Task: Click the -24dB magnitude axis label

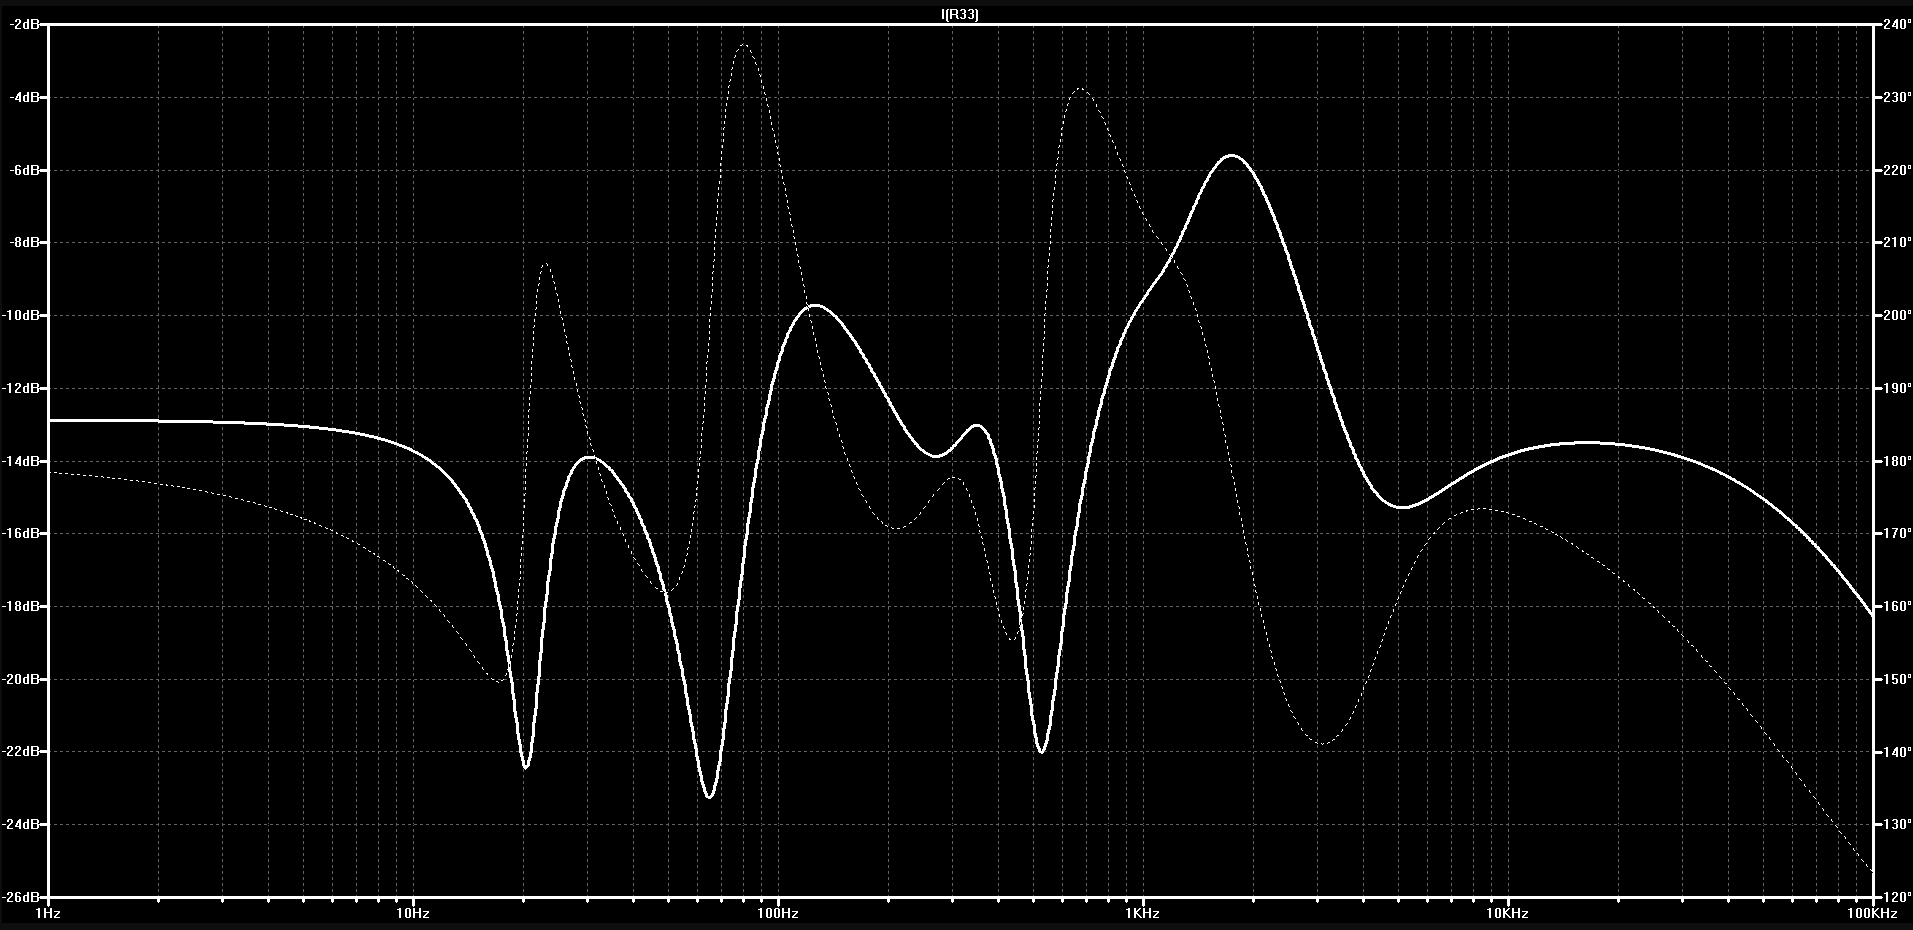Action: (x=21, y=825)
